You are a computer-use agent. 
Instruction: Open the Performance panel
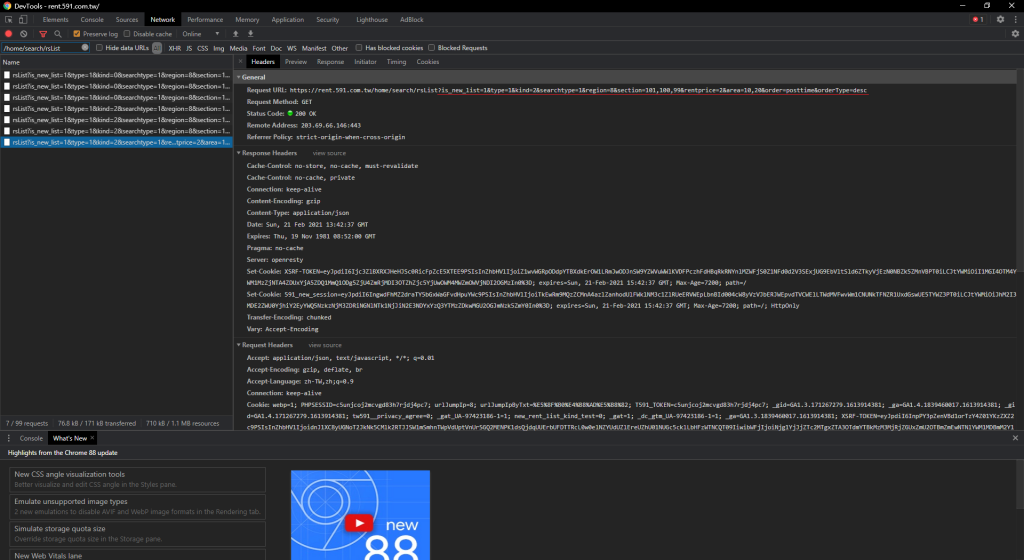[205, 20]
